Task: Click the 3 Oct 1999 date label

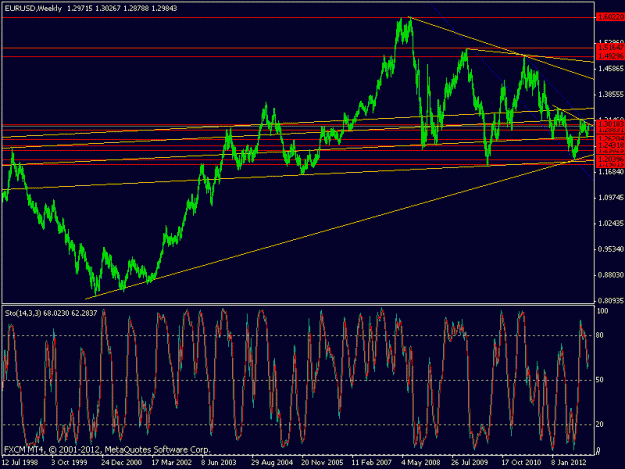Action: pos(69,462)
